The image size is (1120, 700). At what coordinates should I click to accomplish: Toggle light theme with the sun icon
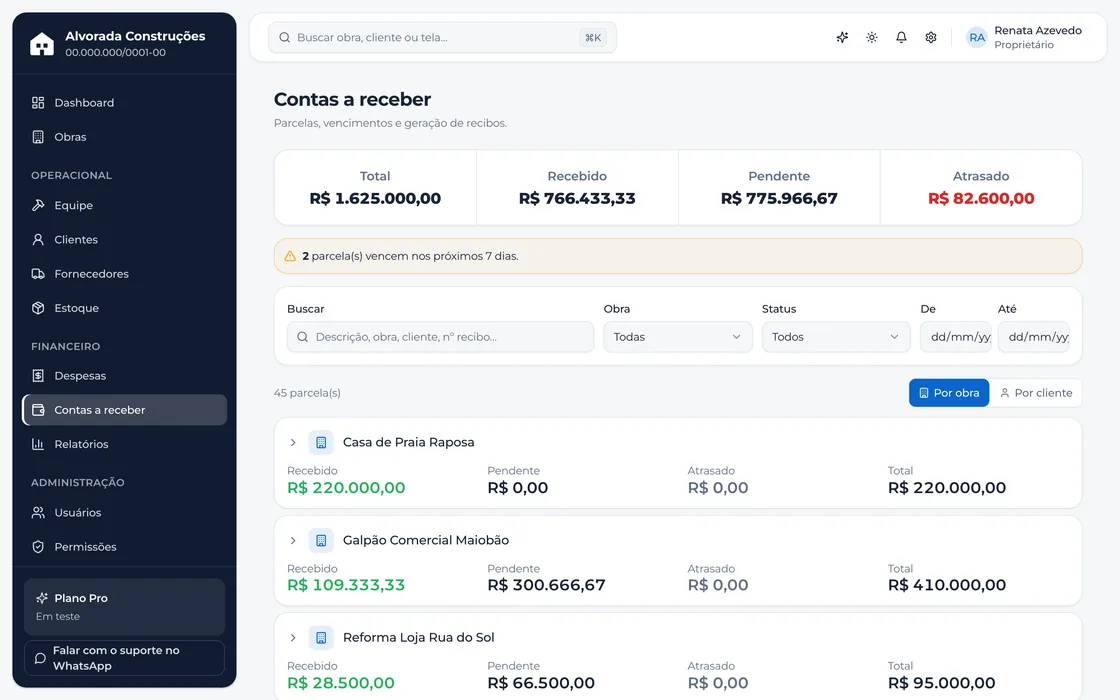tap(871, 37)
